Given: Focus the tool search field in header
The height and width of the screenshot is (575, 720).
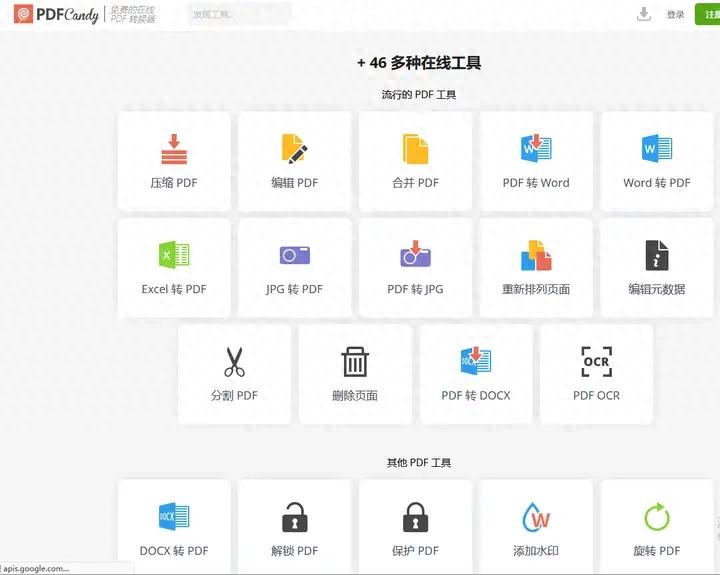Looking at the screenshot, I should coord(239,14).
